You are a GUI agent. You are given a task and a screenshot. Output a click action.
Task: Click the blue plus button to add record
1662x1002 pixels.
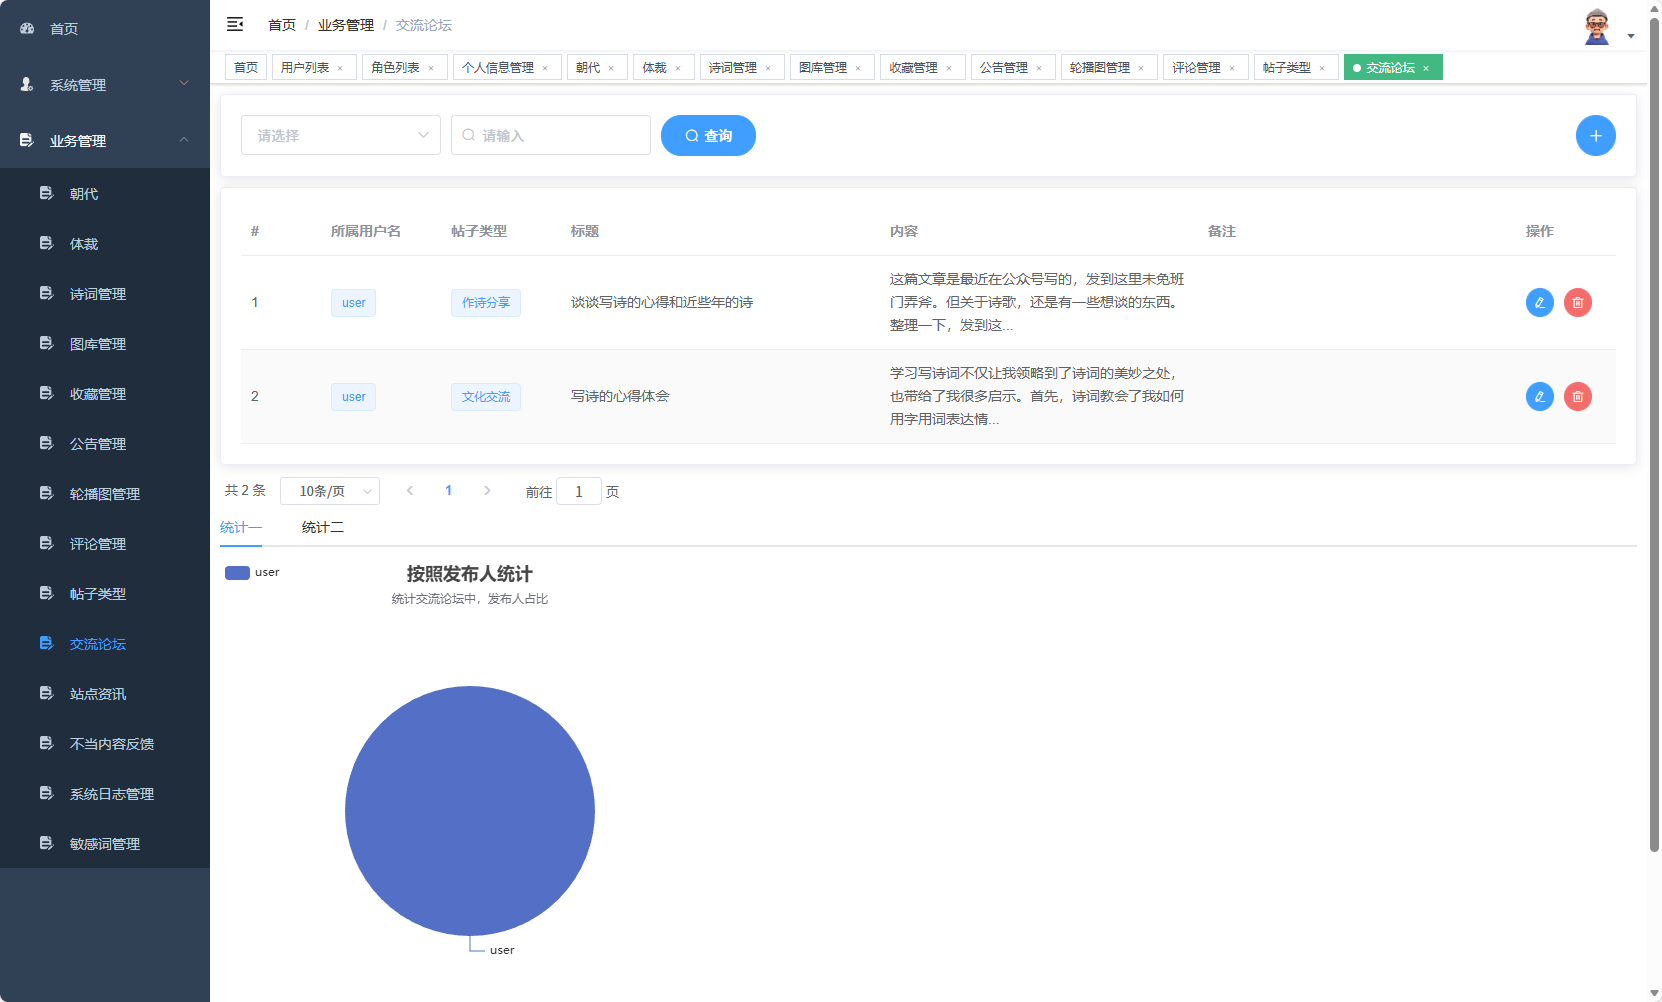tap(1596, 135)
